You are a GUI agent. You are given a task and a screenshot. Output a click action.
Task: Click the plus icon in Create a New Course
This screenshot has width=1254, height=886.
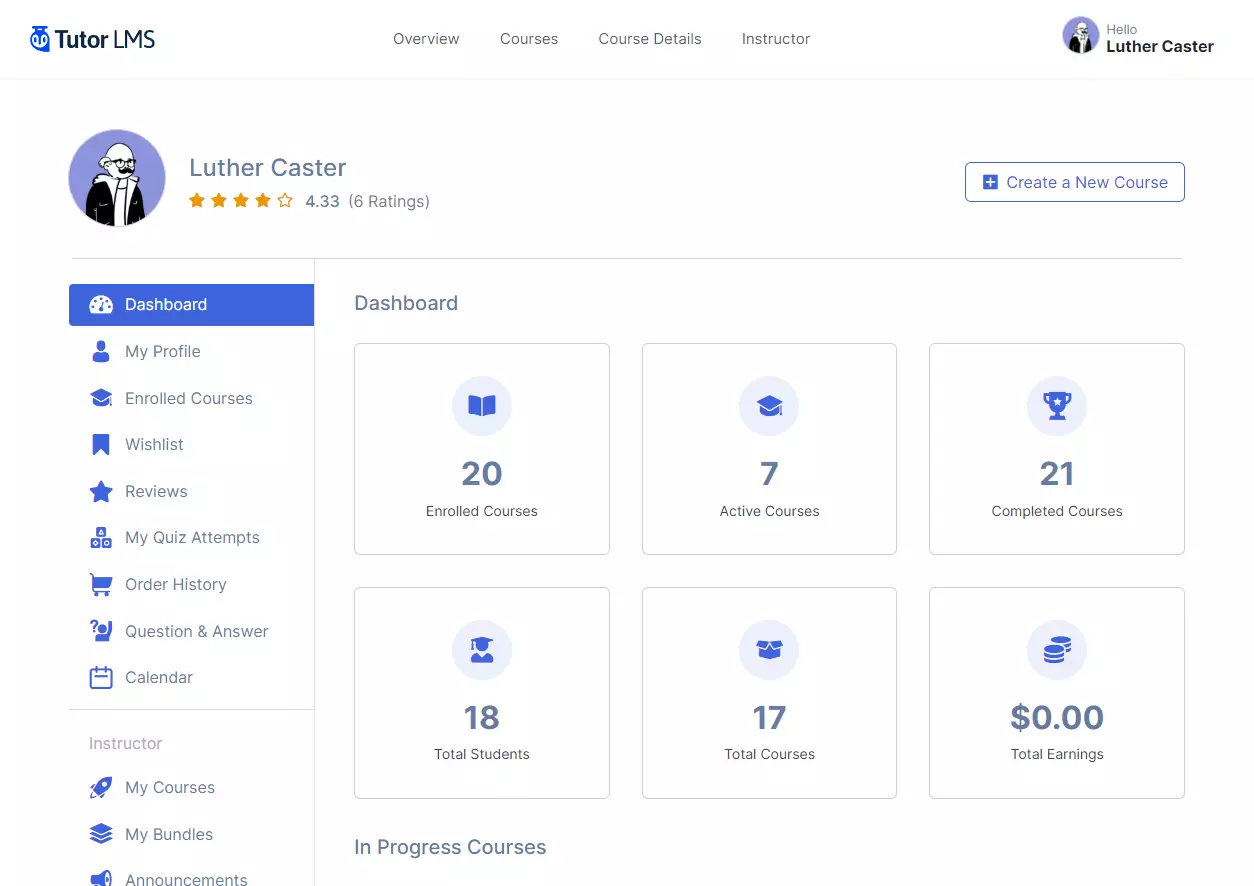990,182
